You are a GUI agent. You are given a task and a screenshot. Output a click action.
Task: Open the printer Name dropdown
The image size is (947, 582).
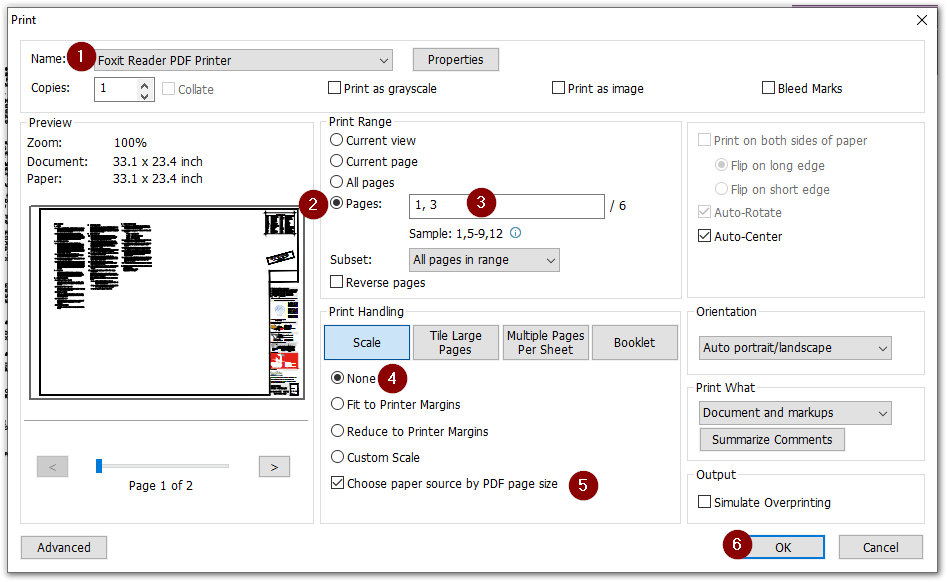click(x=384, y=61)
